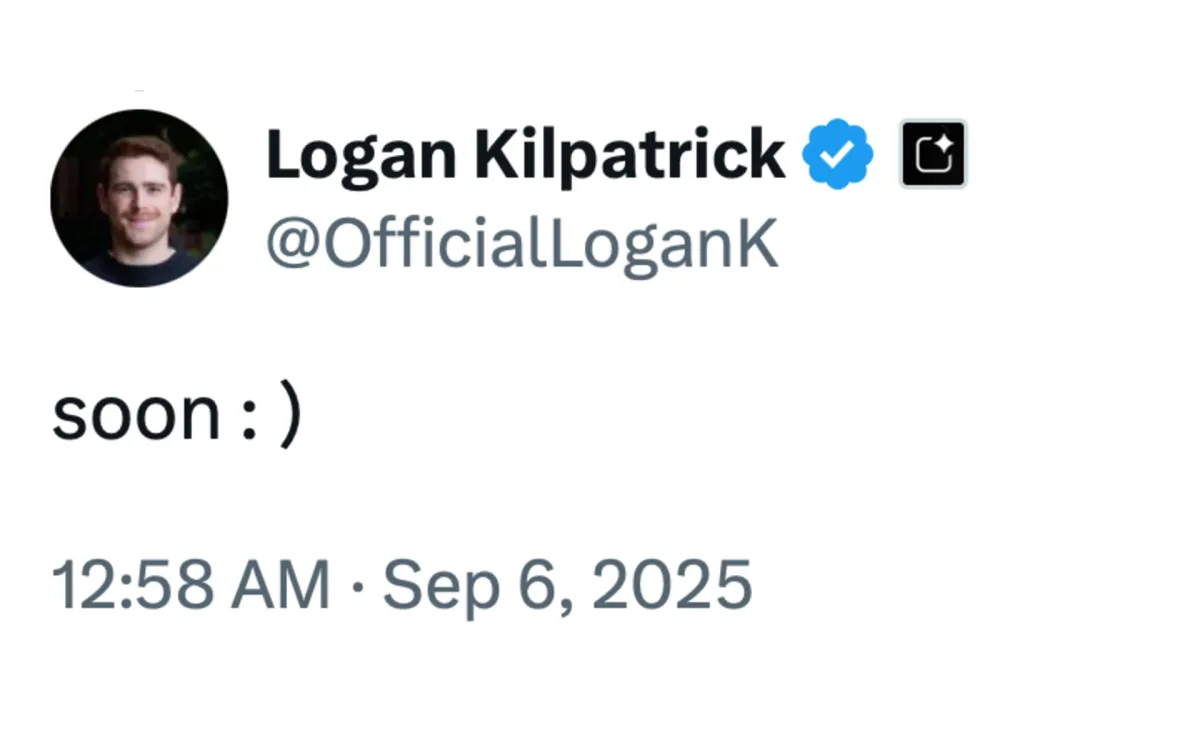Click the white check inside the blue badge

(838, 154)
